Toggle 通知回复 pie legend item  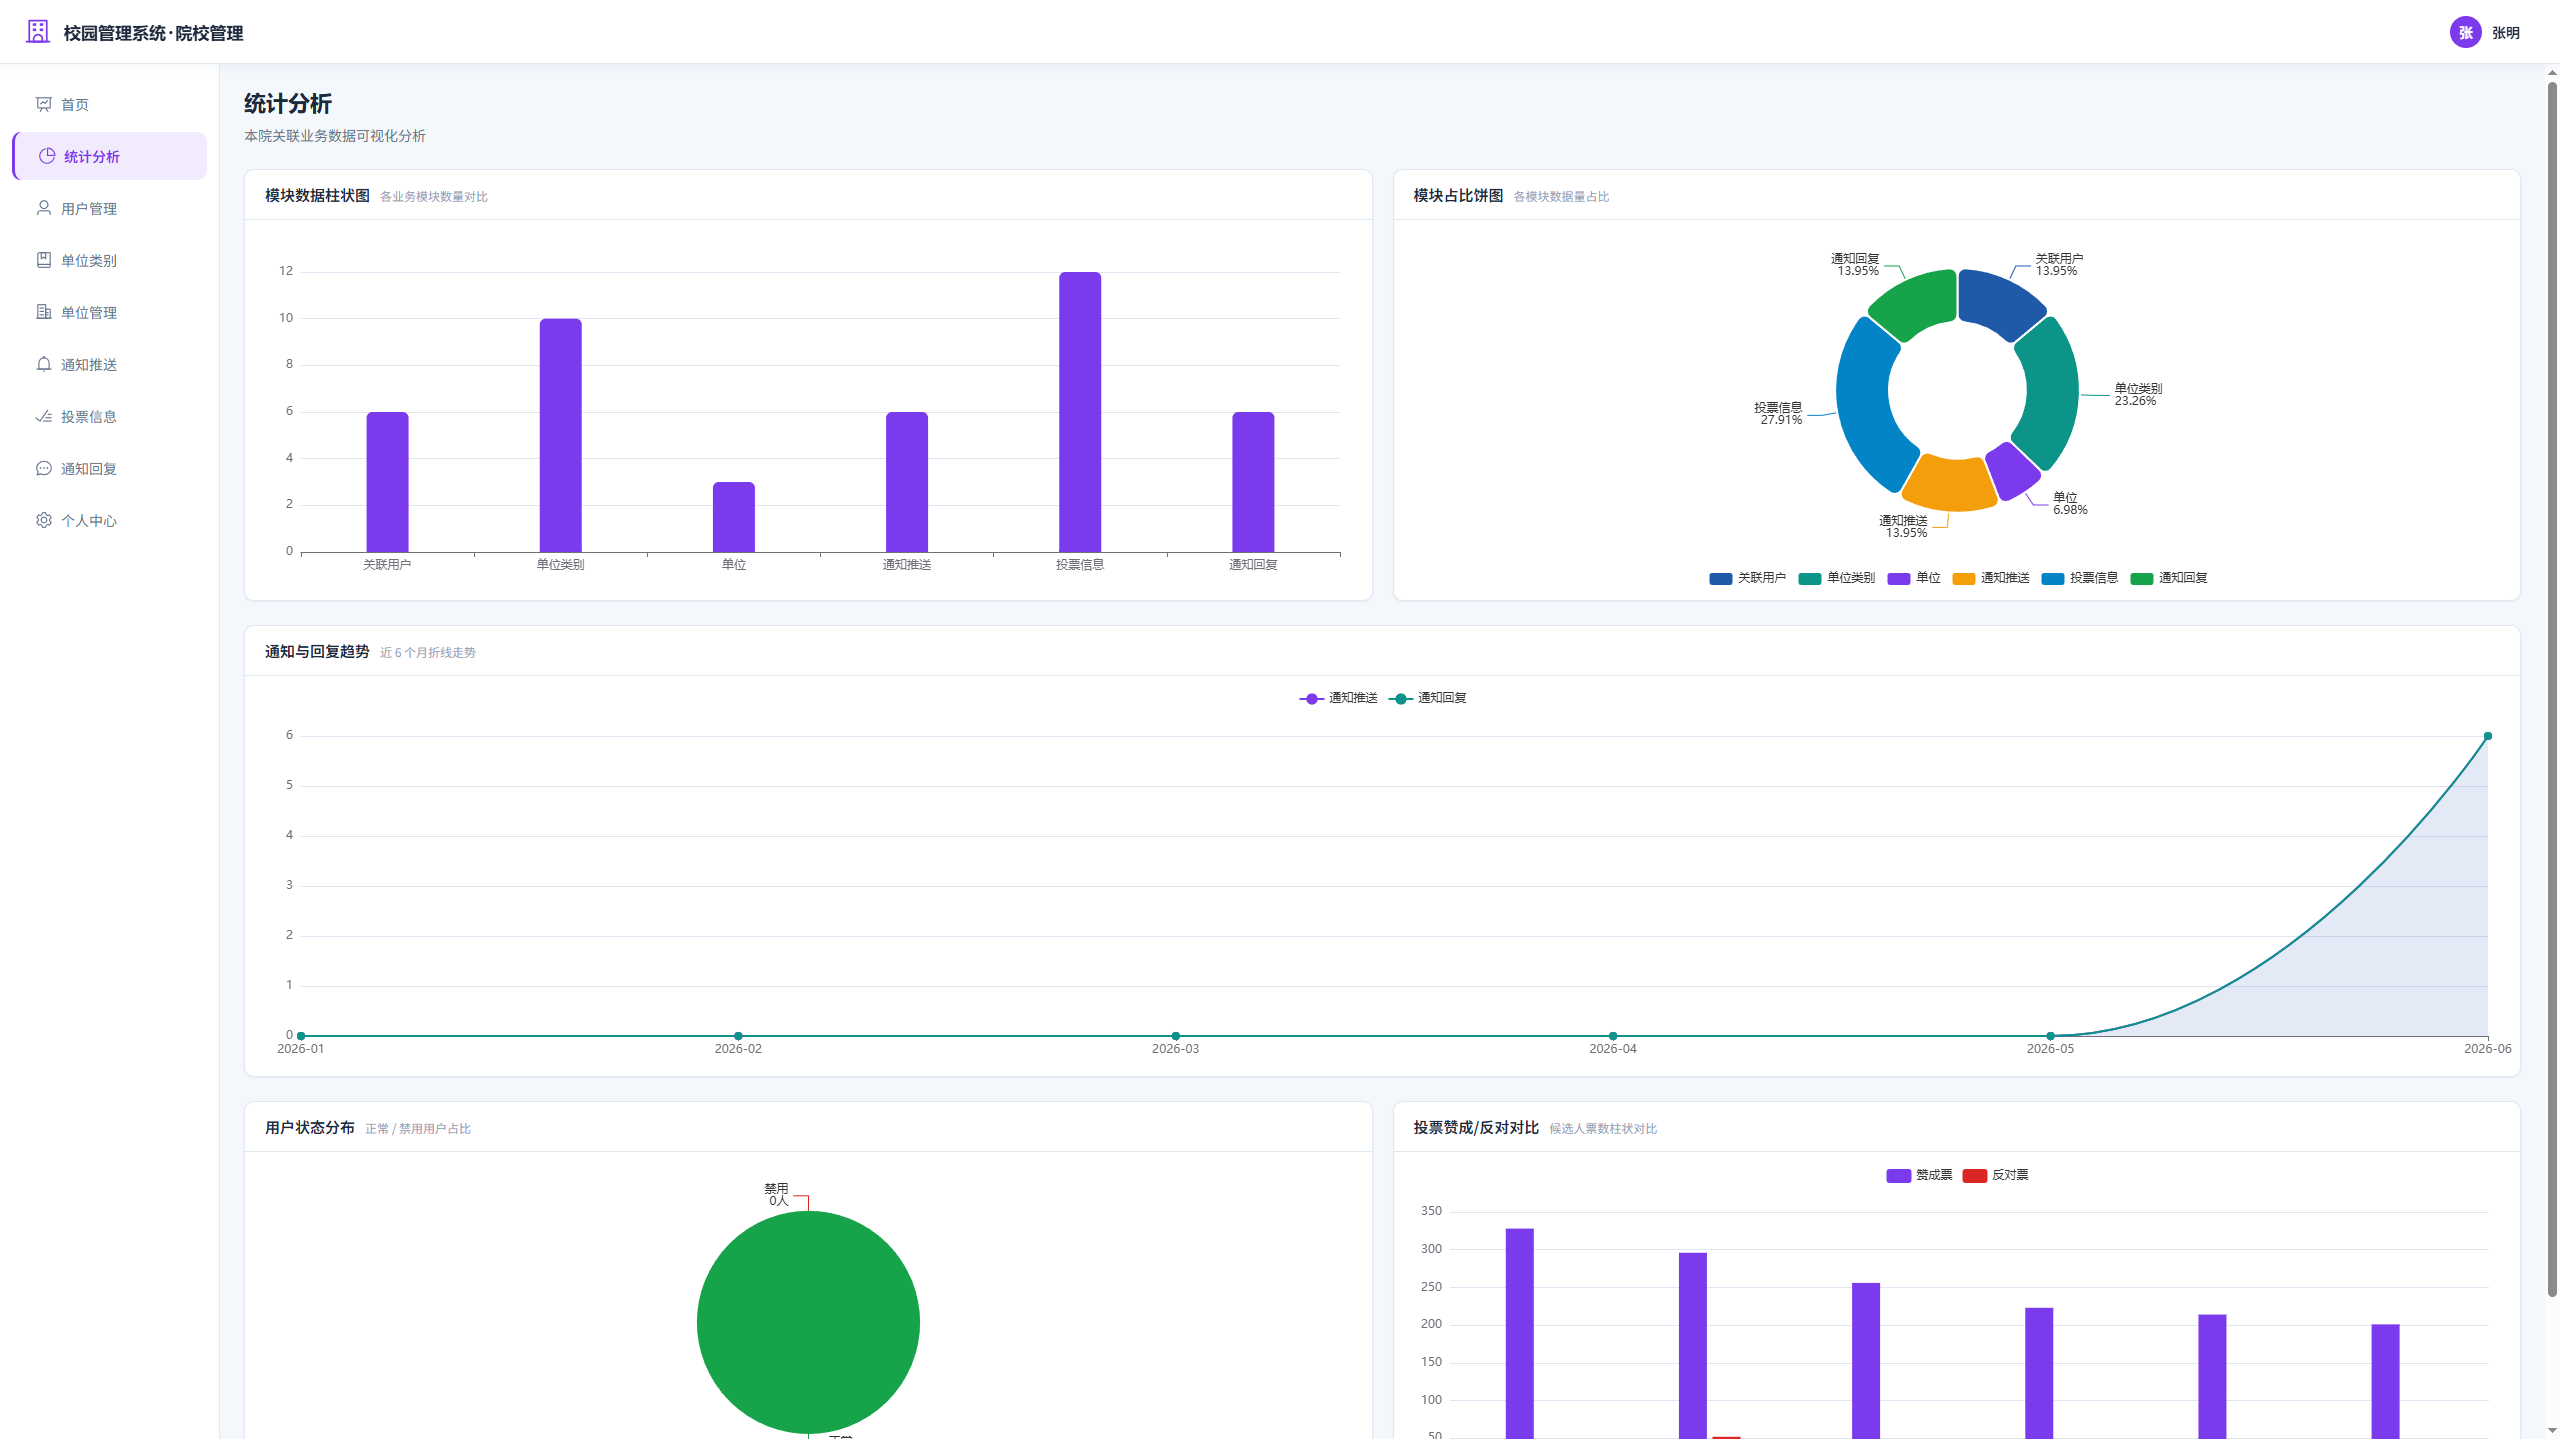point(2168,578)
